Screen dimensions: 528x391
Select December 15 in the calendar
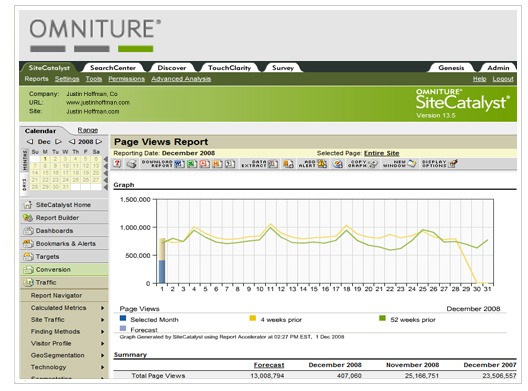point(45,173)
